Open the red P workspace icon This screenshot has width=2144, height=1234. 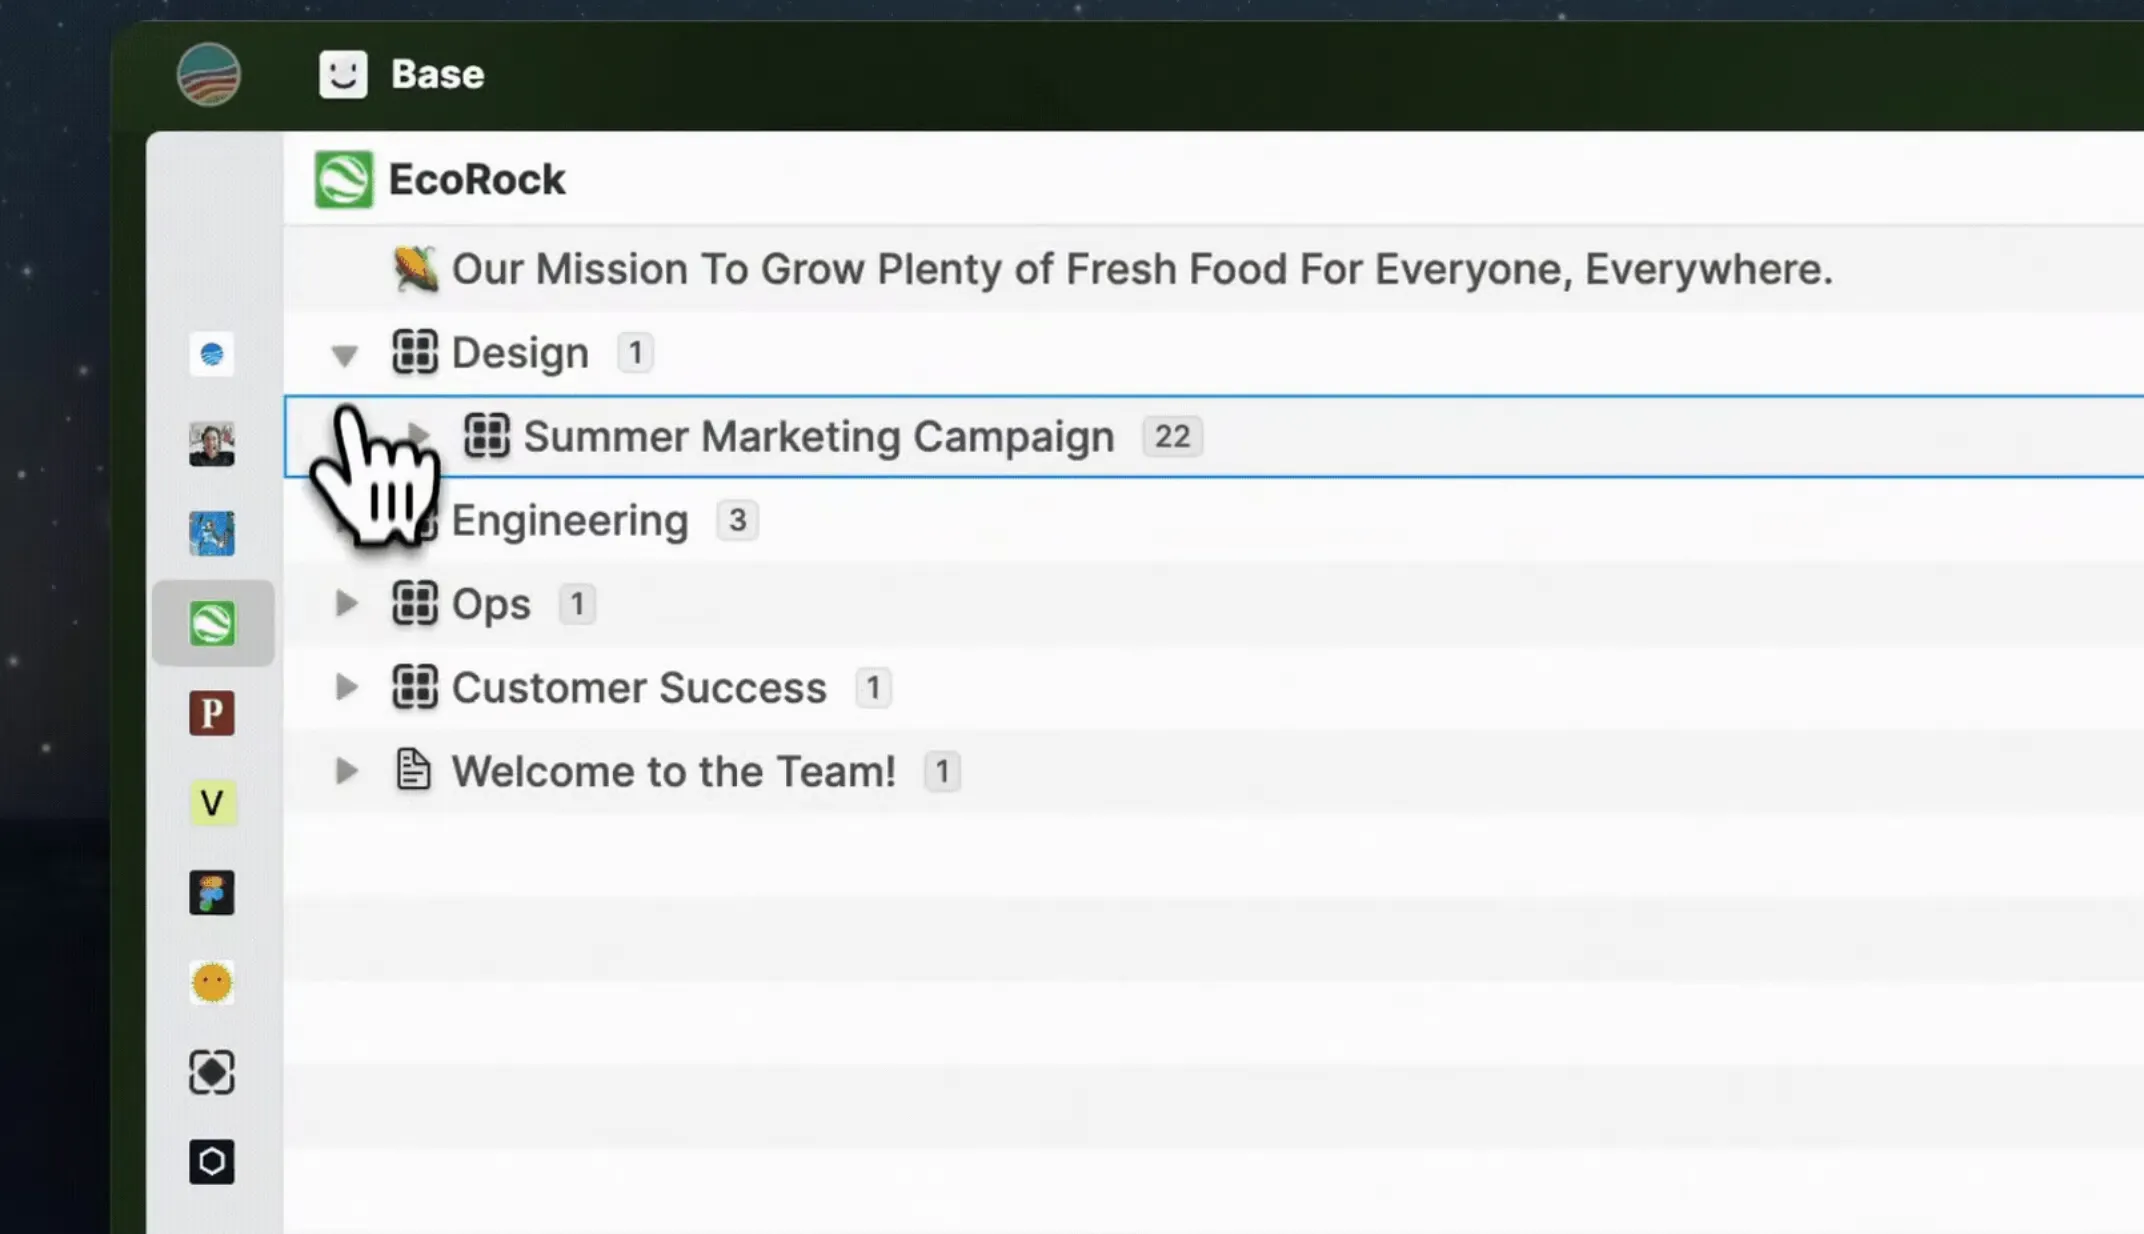212,713
